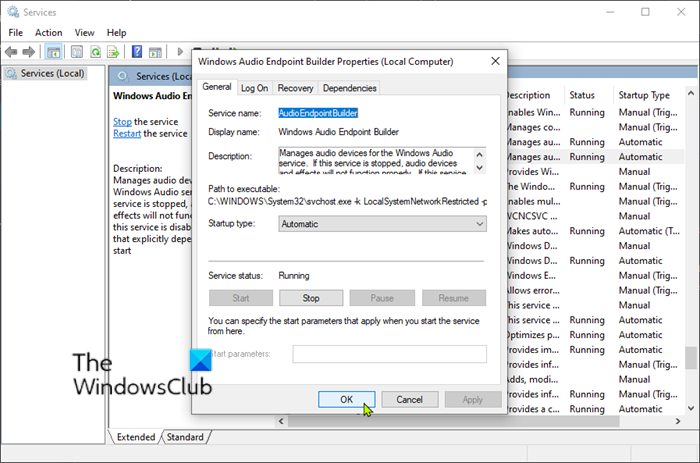Select the row described 'WCNCSVC ...'
Image resolution: width=700 pixels, height=463 pixels.
coord(595,216)
